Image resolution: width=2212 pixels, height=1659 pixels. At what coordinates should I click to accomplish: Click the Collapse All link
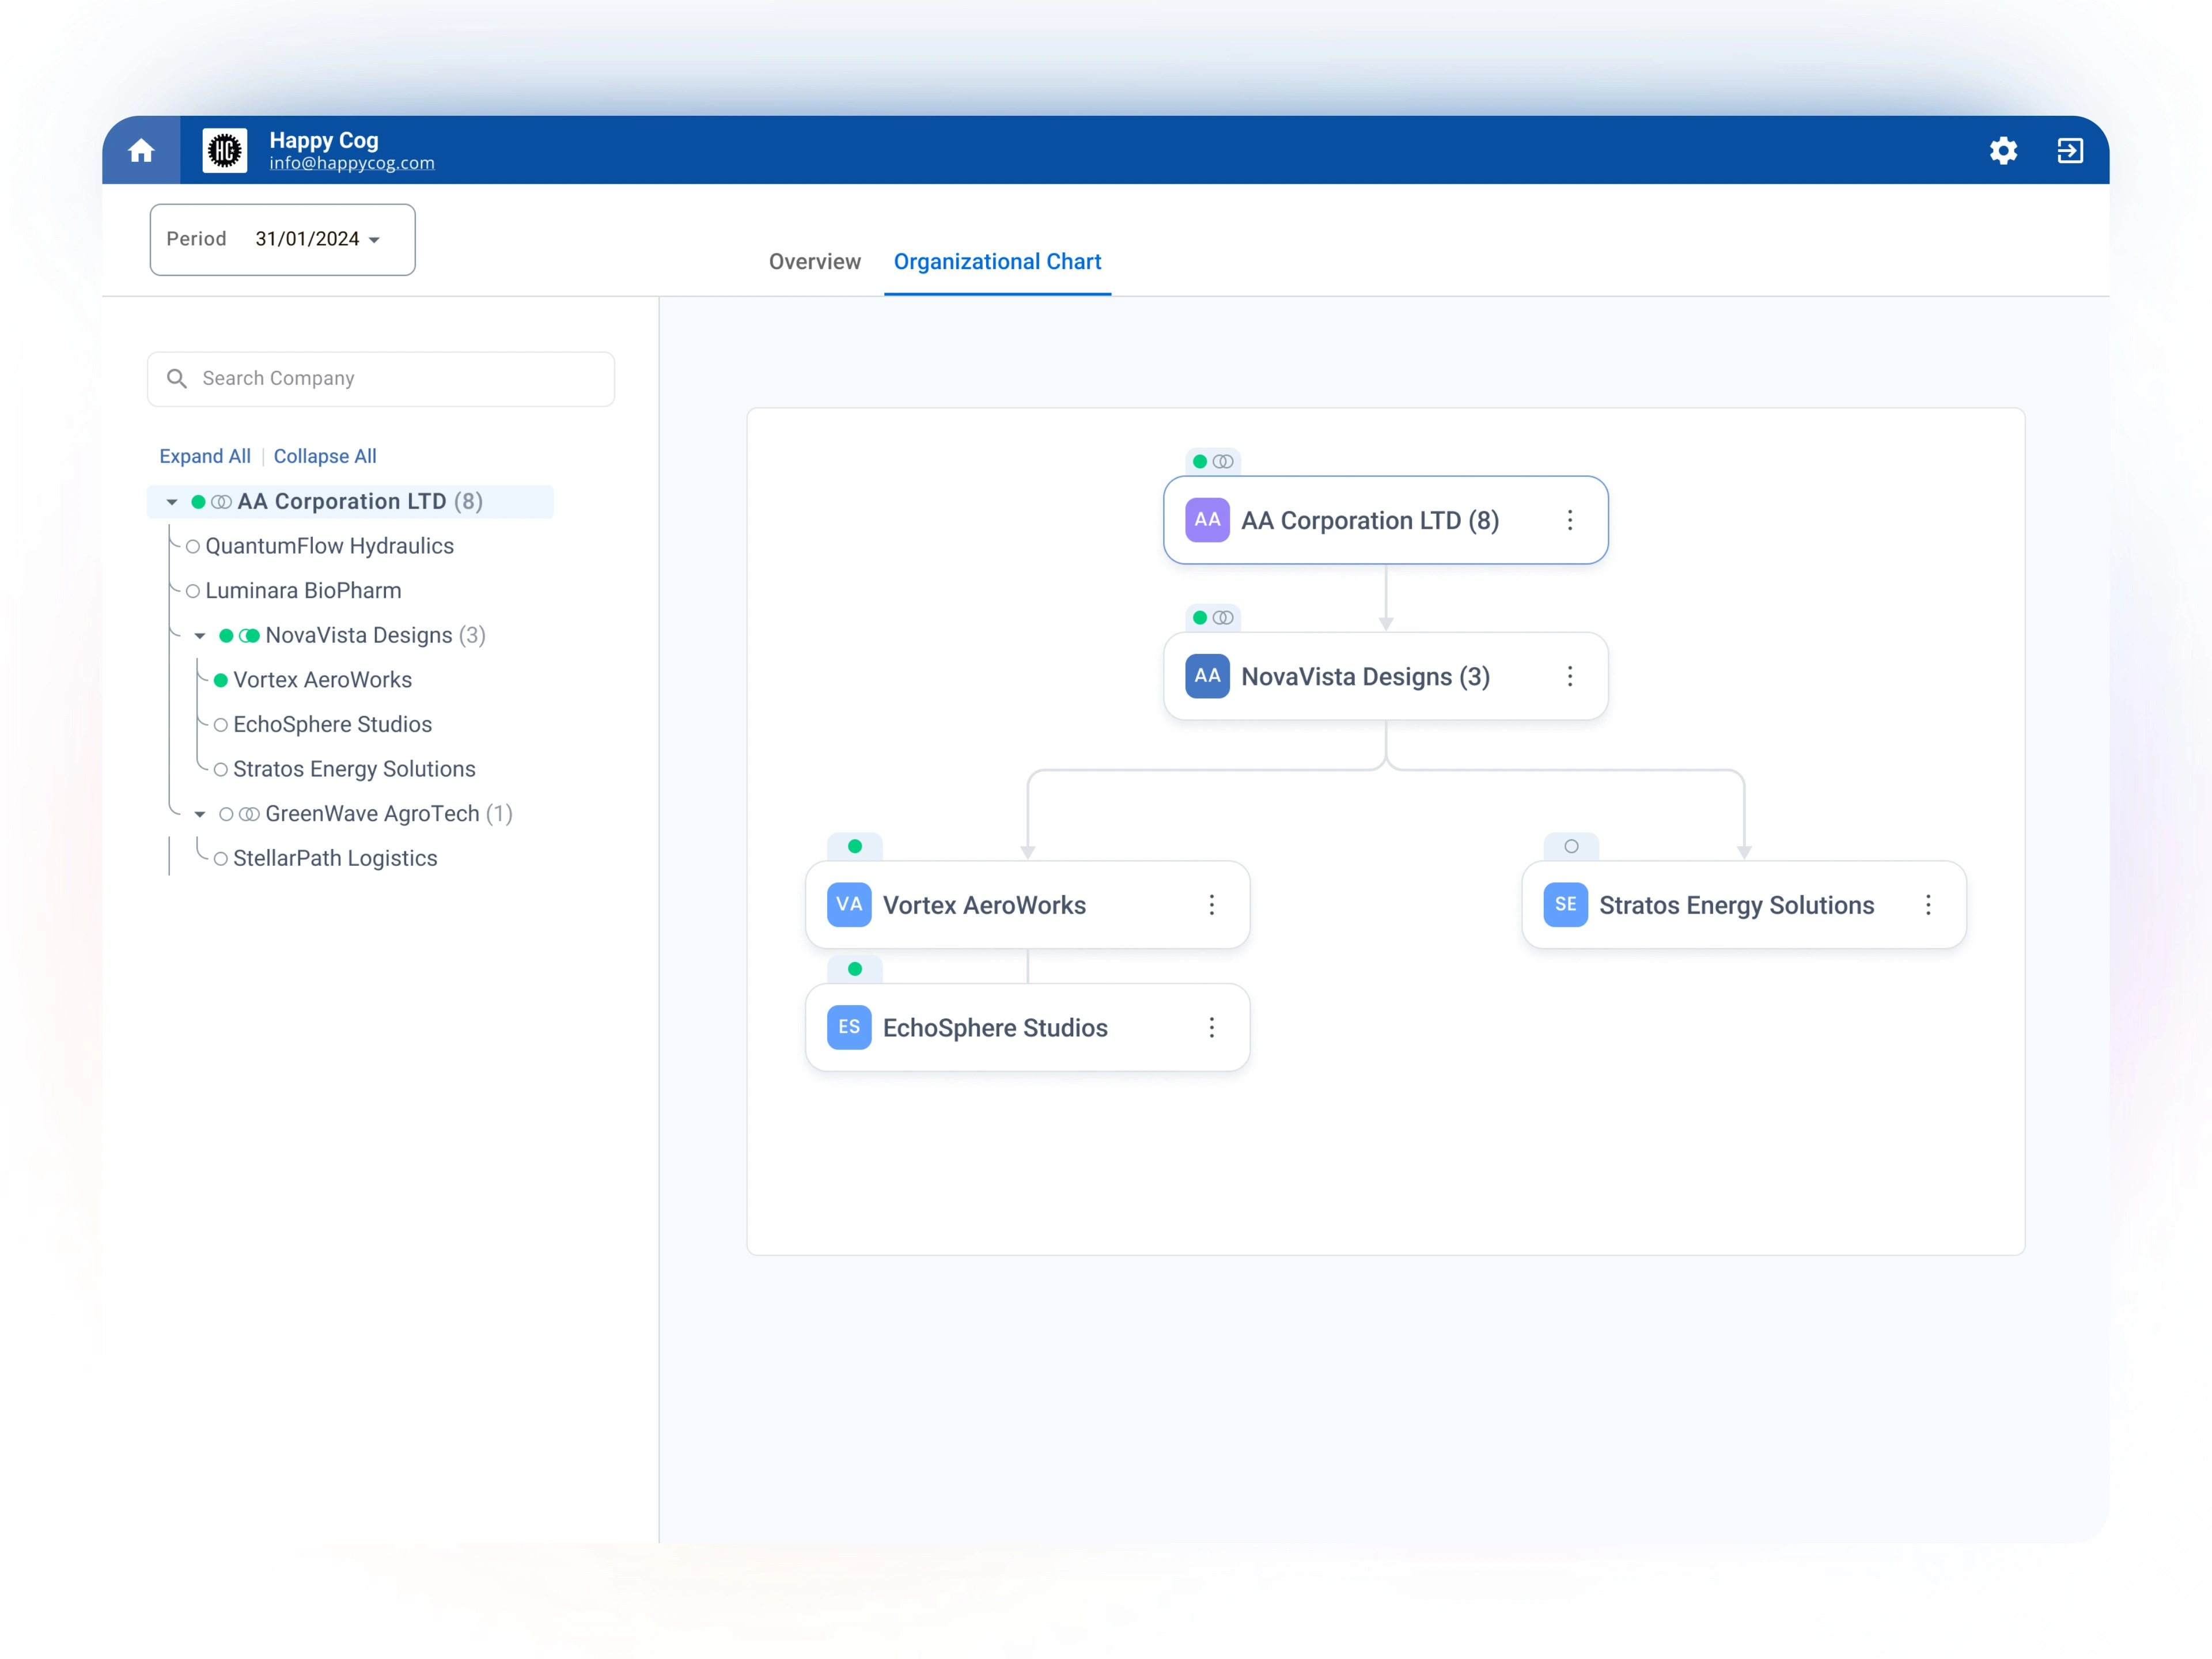pyautogui.click(x=325, y=456)
